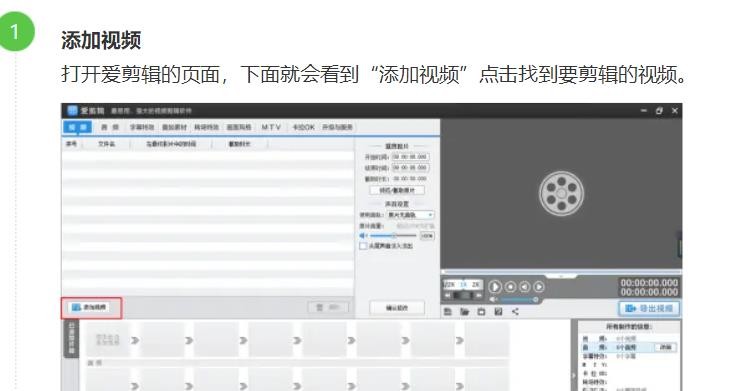Switch to the 卡拉OK tab
Image resolution: width=732 pixels, height=391 pixels.
(303, 127)
